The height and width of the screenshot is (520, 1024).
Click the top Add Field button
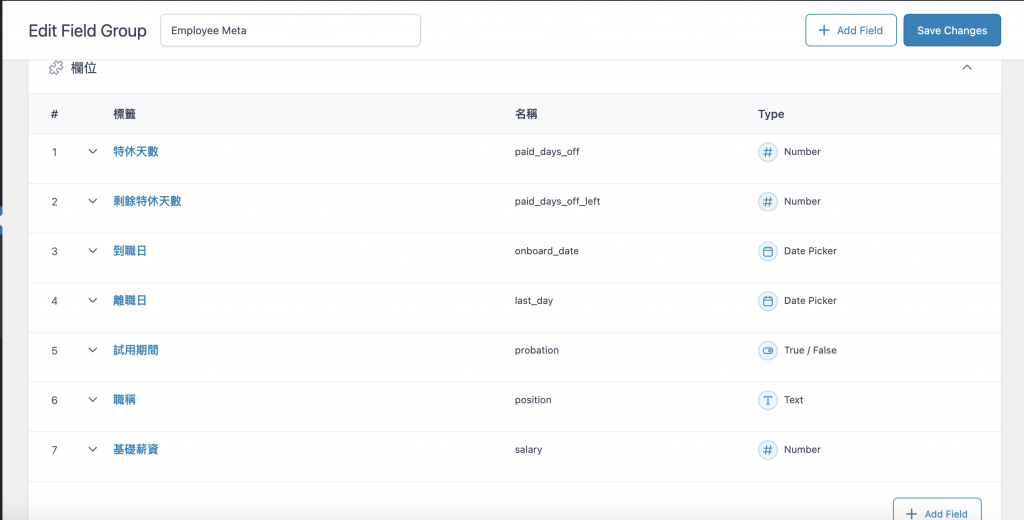pos(850,30)
